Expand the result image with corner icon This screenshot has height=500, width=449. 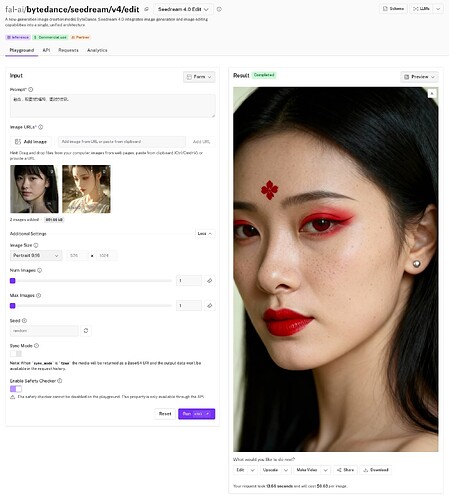[x=432, y=94]
